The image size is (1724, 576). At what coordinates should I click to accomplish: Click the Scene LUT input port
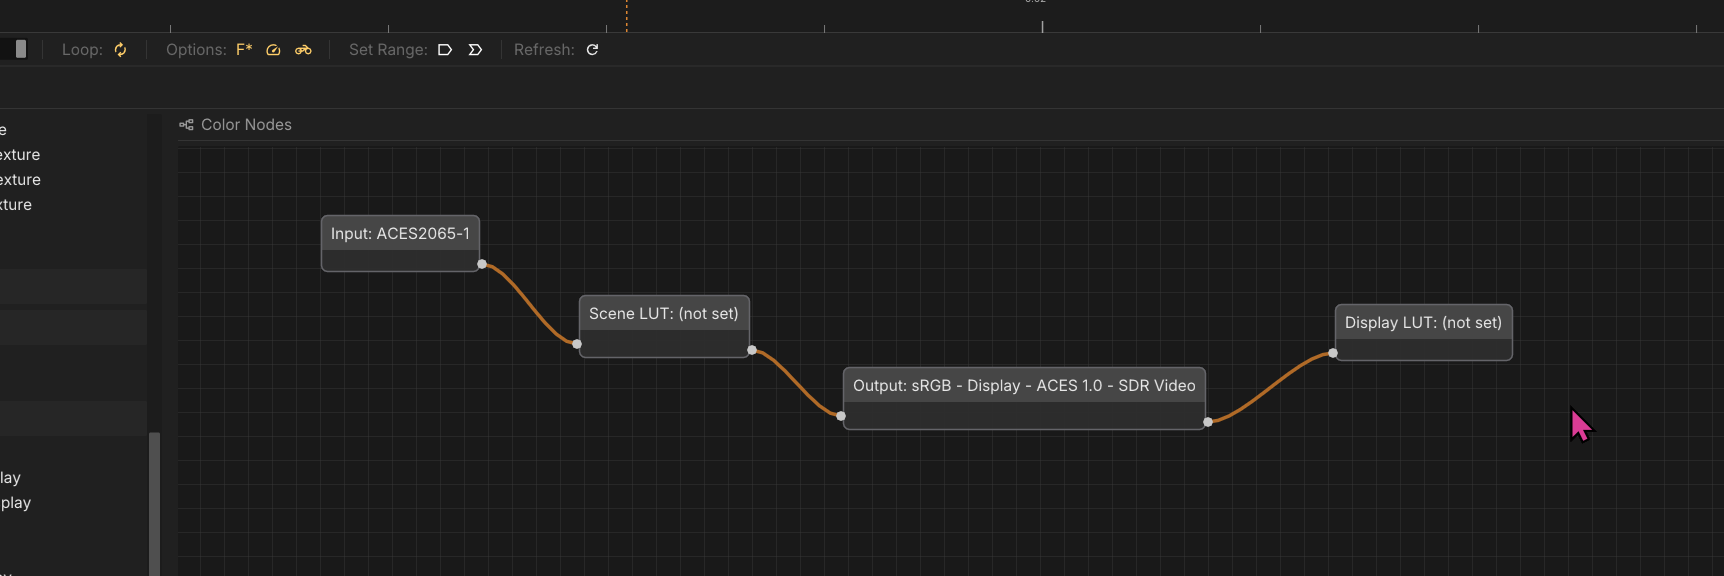point(577,344)
